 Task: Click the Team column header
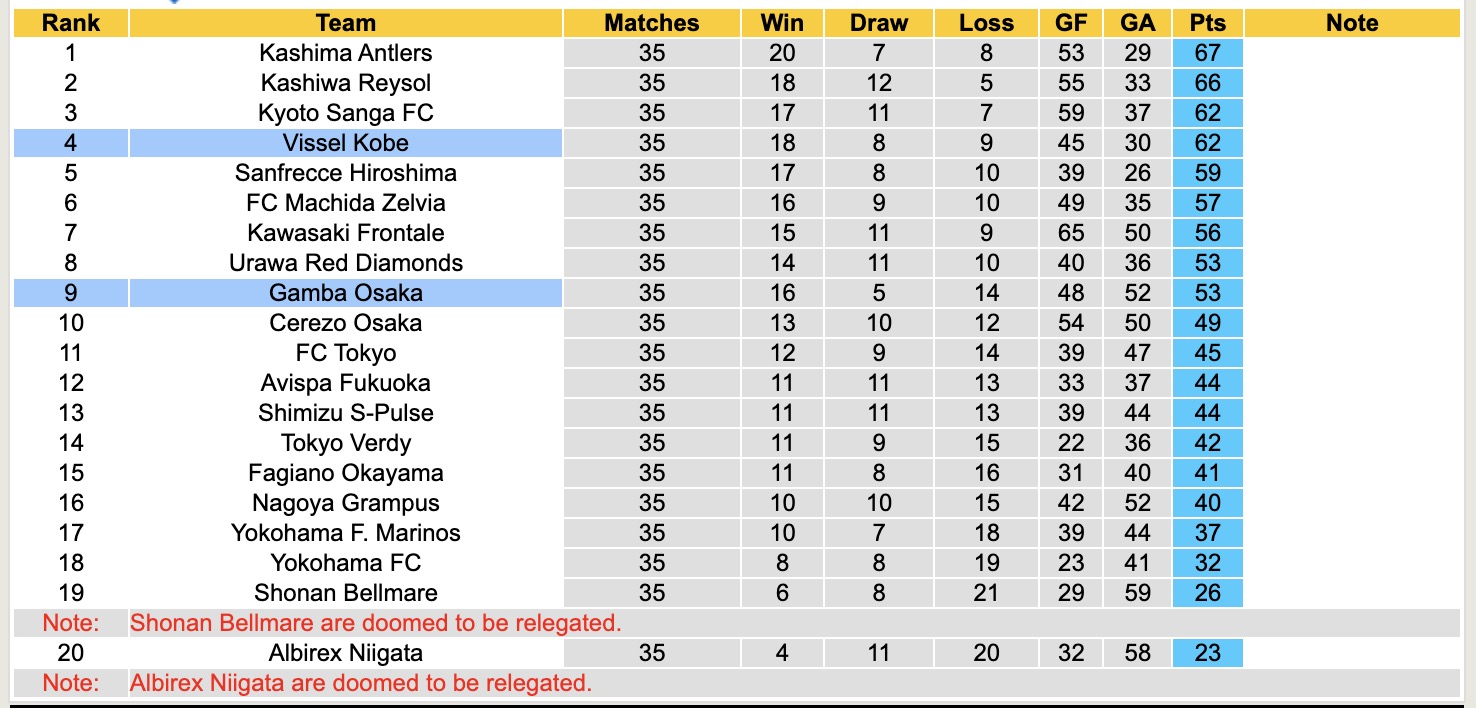[345, 23]
